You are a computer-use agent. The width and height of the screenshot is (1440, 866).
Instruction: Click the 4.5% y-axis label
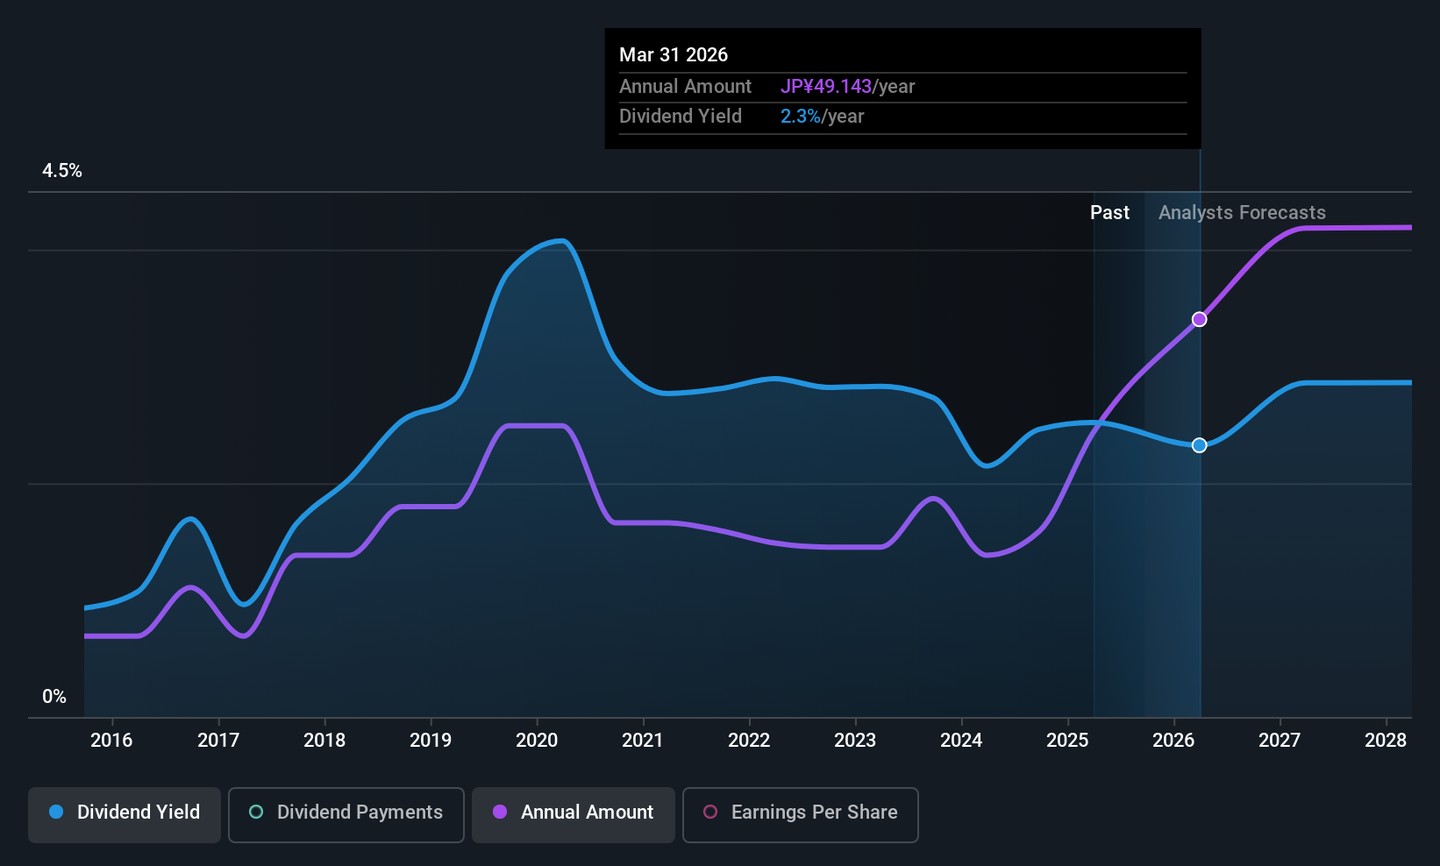click(x=62, y=171)
